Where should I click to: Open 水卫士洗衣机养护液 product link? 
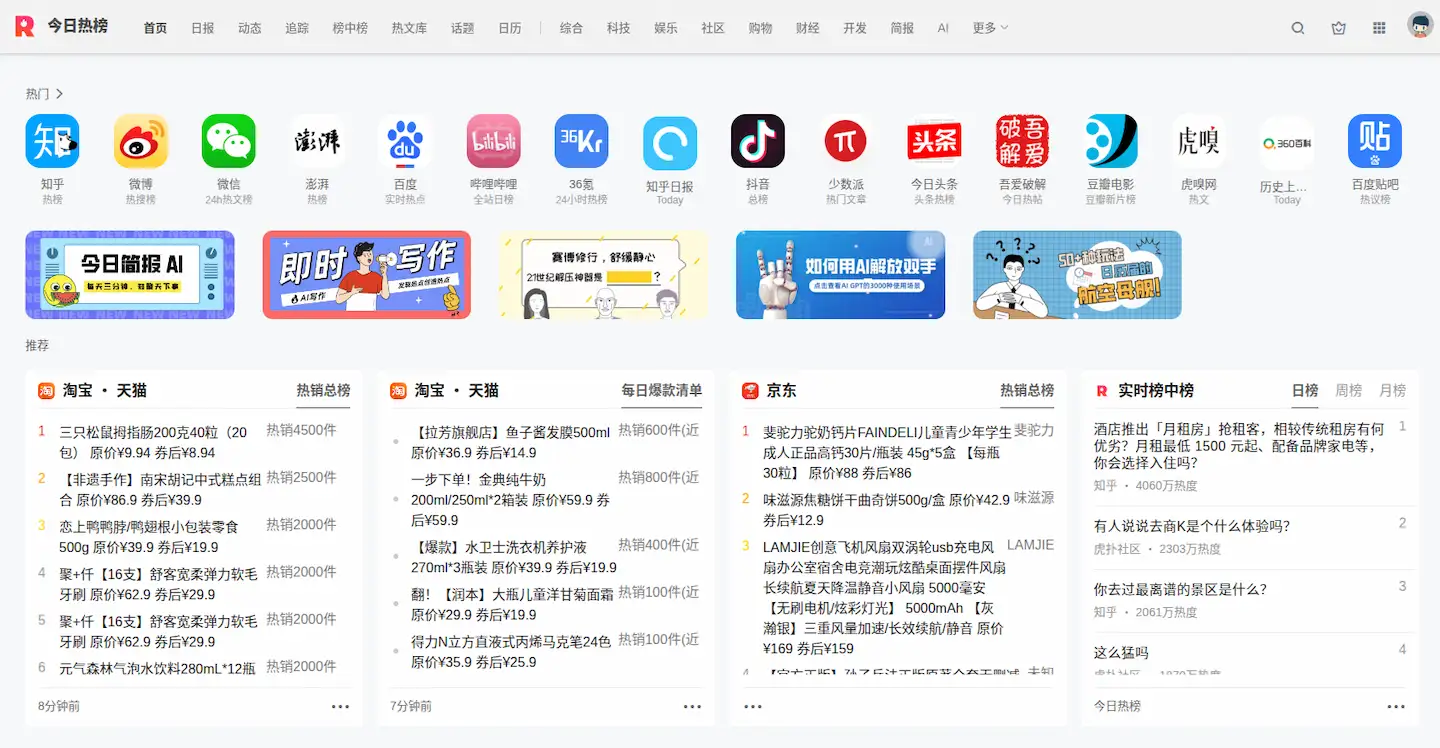point(514,557)
